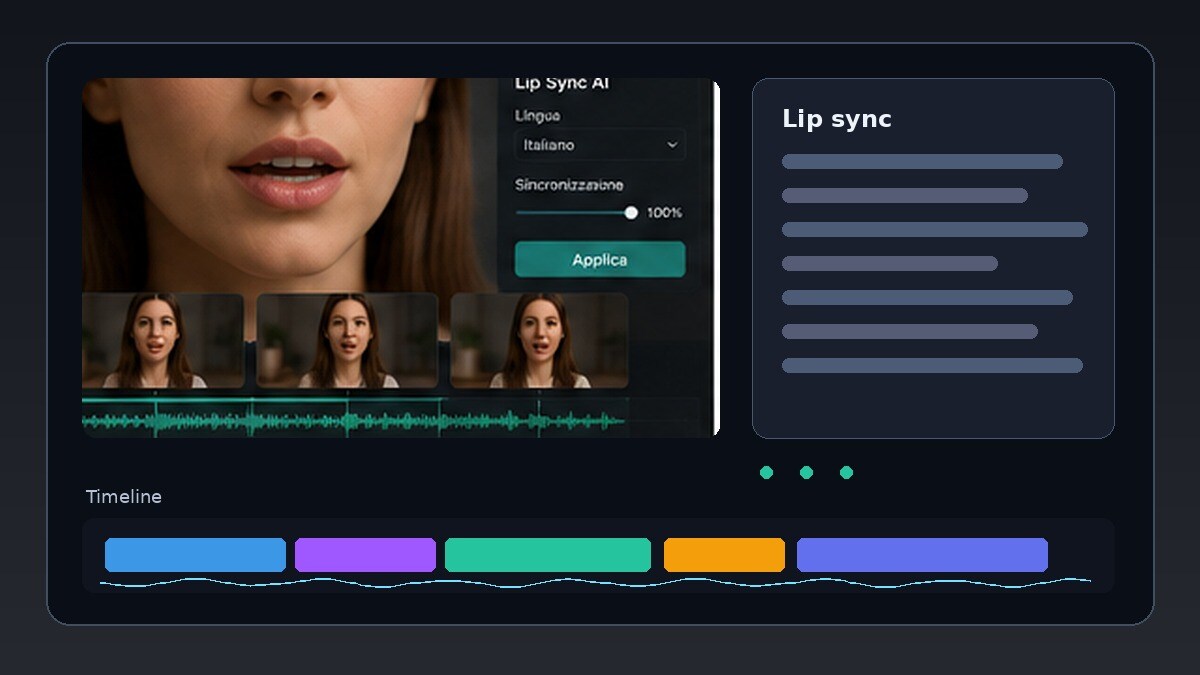Screen dimensions: 1200x675
Task: Adjust the Sincronizzazione slider handle
Action: (631, 213)
